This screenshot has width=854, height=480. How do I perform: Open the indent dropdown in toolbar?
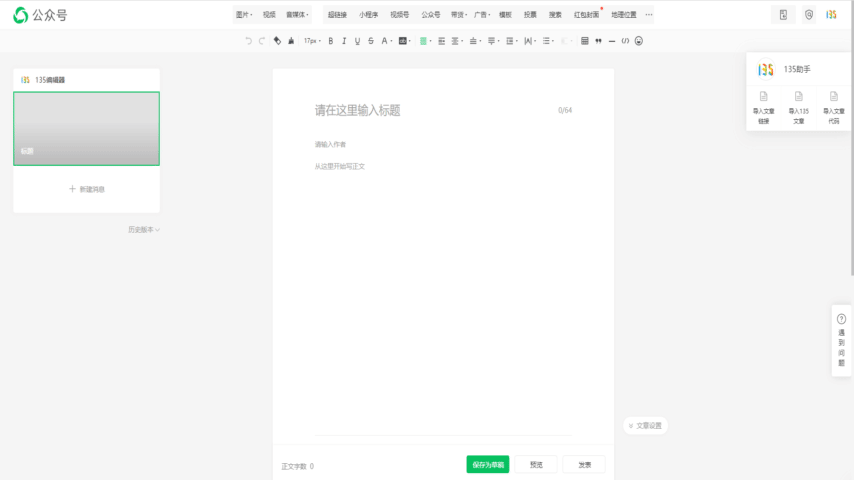click(458, 41)
